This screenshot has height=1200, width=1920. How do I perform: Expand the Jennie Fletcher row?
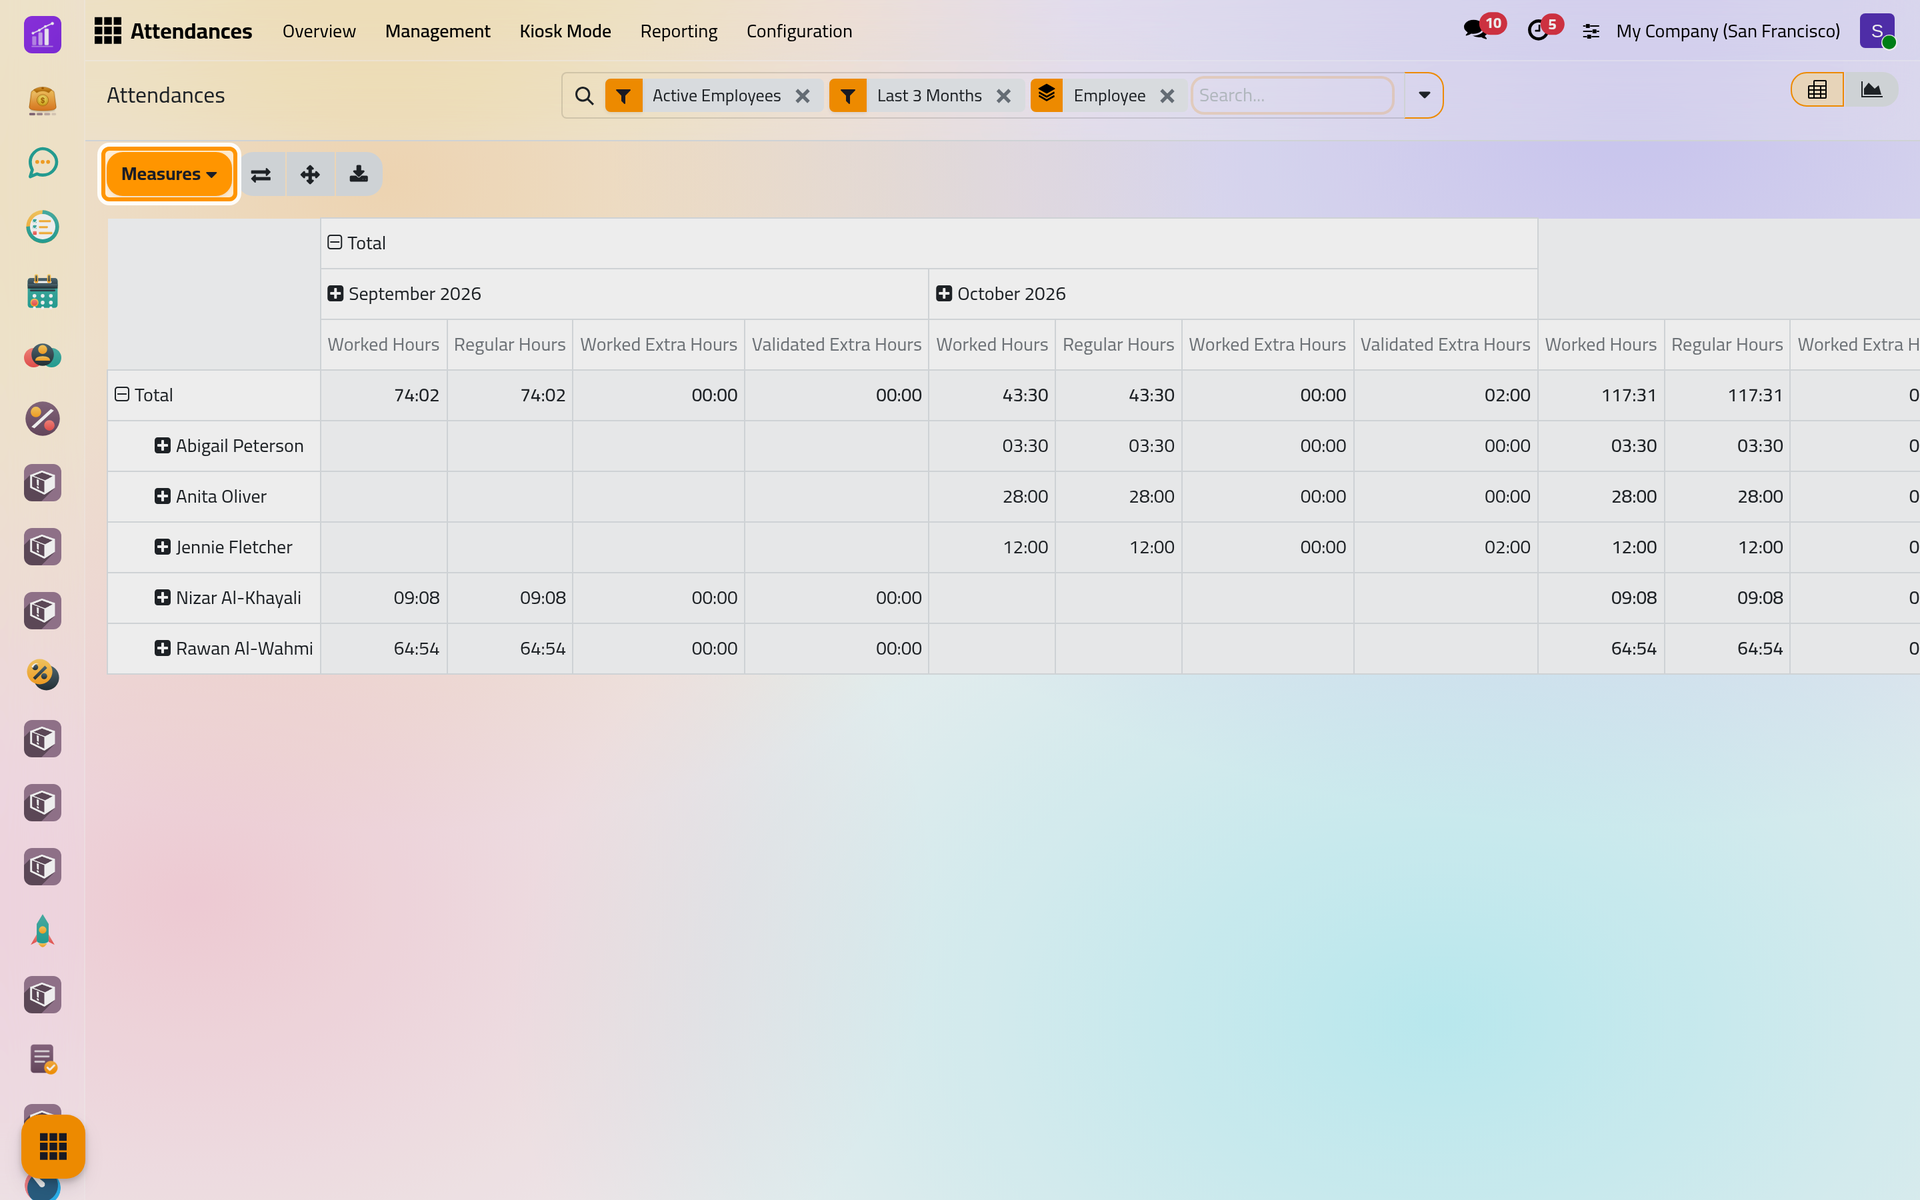tap(162, 547)
